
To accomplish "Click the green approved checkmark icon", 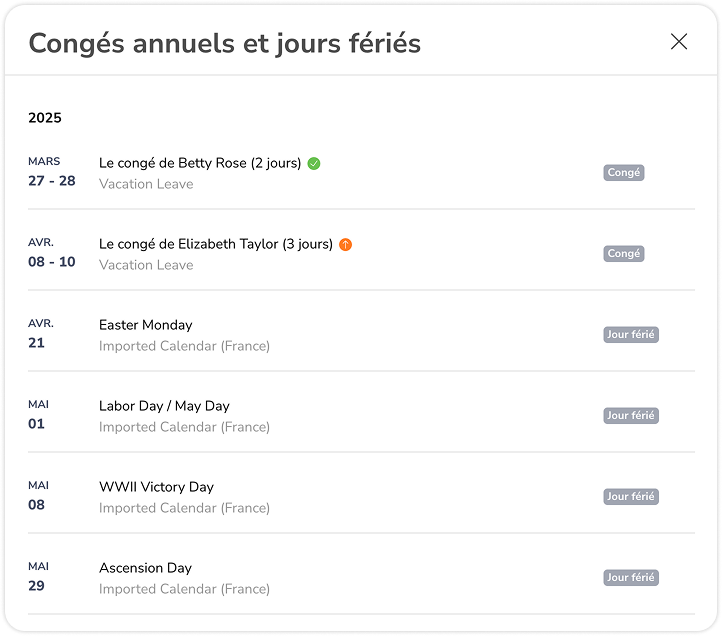I will point(314,163).
